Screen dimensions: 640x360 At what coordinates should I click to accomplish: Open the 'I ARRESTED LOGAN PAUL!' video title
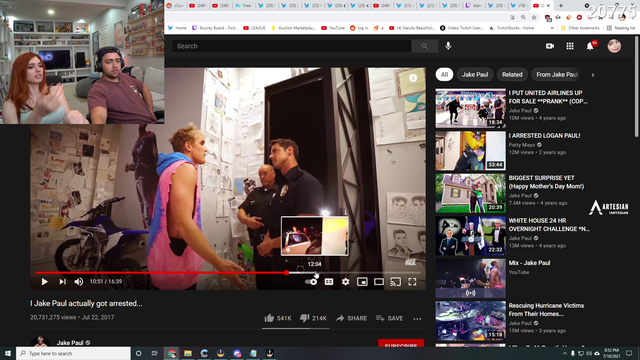click(544, 136)
